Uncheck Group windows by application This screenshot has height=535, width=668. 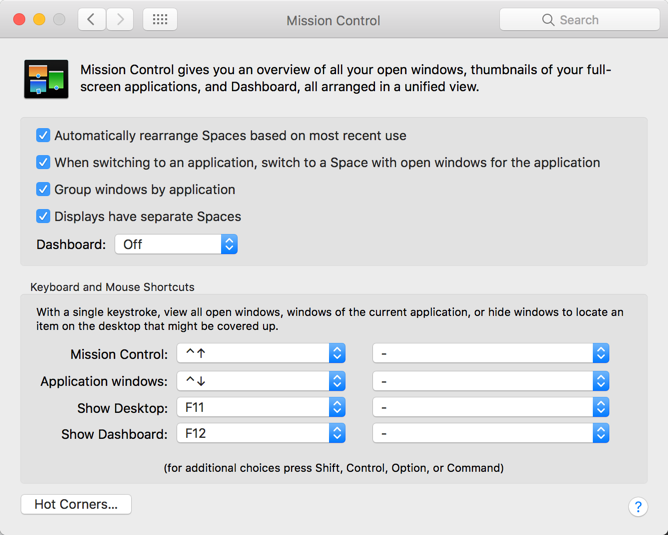click(x=43, y=189)
